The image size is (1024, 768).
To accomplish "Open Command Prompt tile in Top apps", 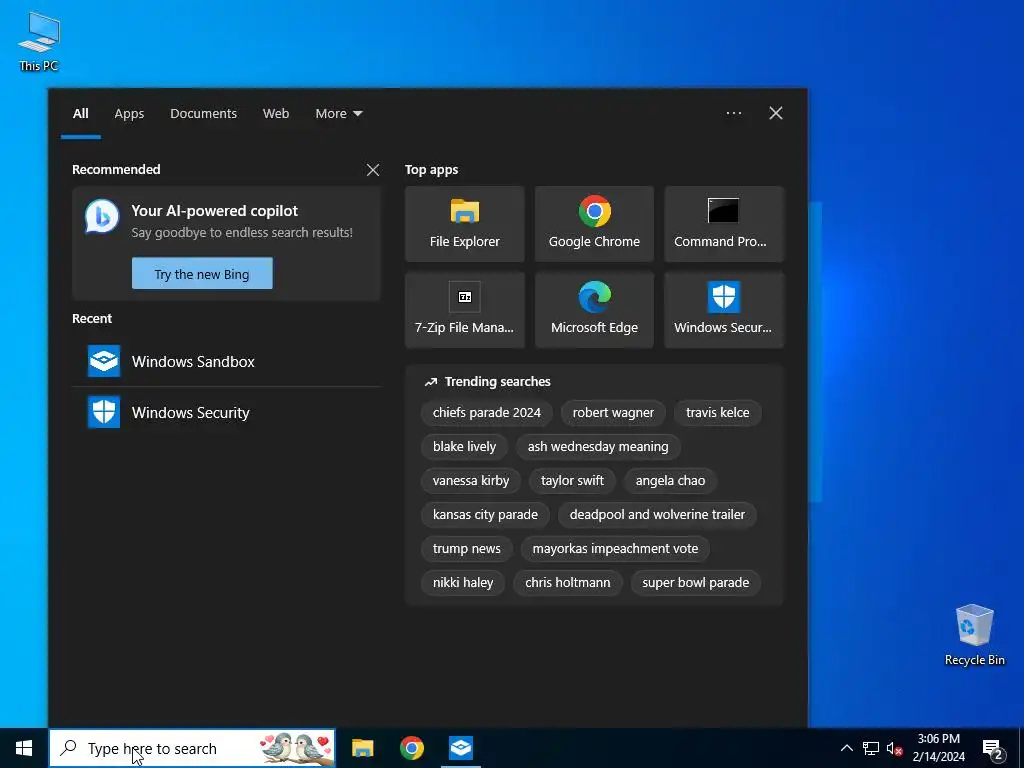I will 724,224.
